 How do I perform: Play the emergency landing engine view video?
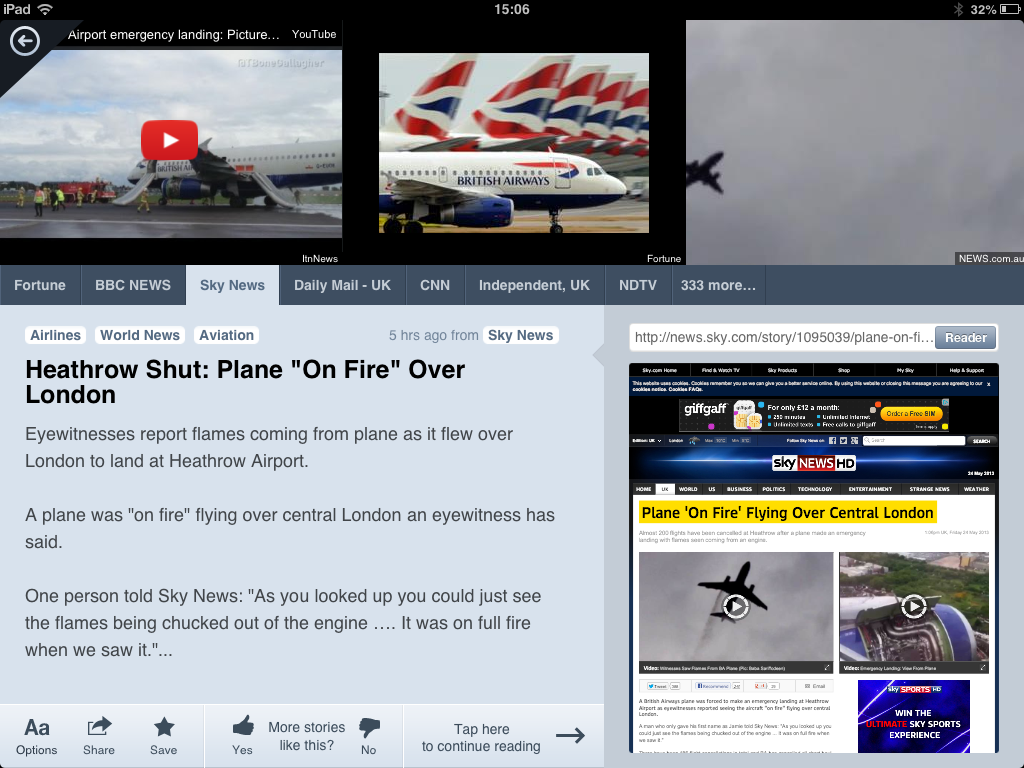pos(914,607)
